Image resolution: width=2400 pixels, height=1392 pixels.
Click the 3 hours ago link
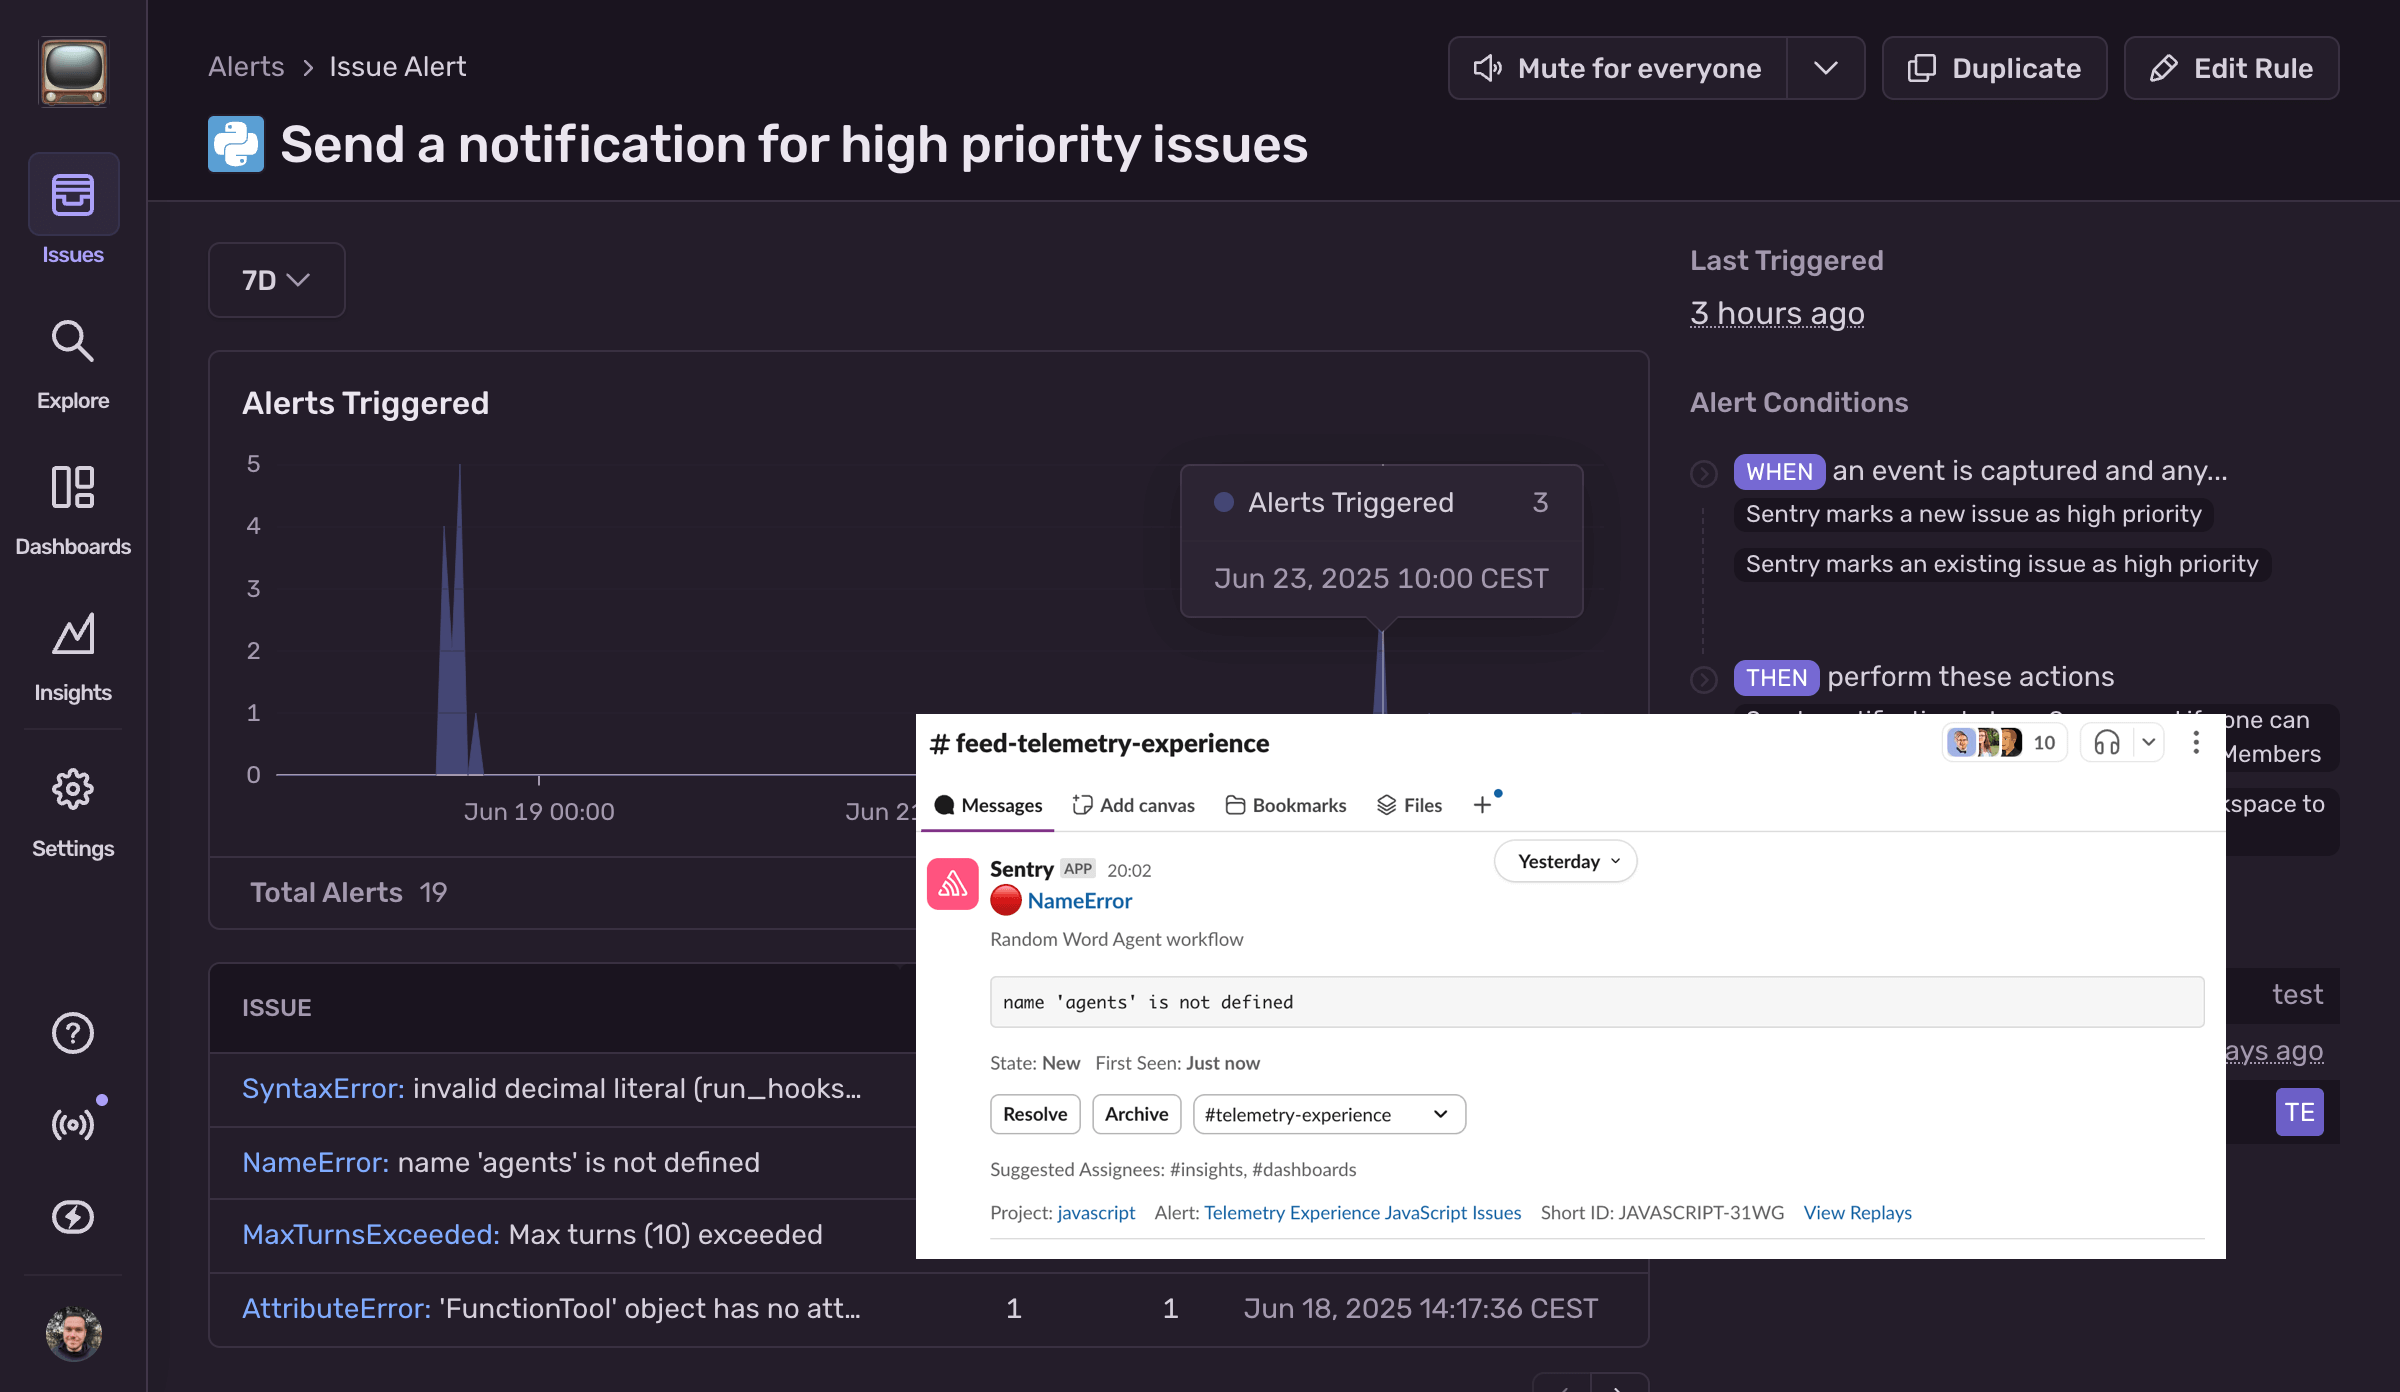click(1777, 313)
